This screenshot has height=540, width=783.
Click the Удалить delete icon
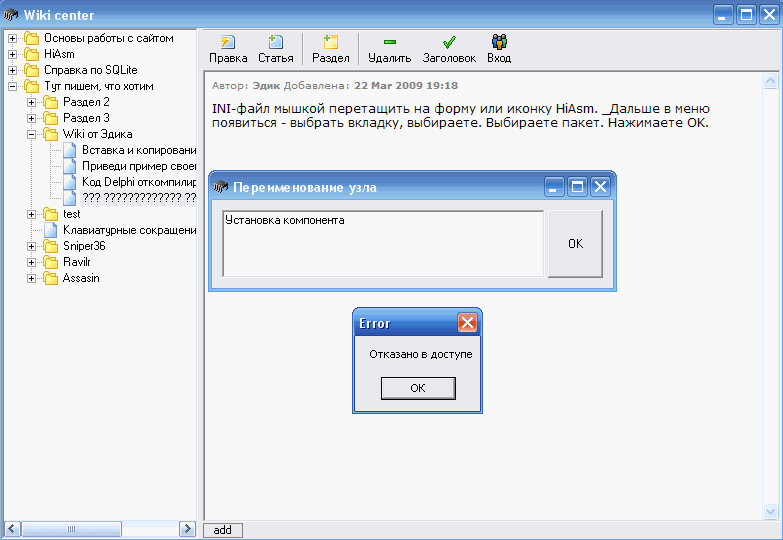[x=389, y=42]
